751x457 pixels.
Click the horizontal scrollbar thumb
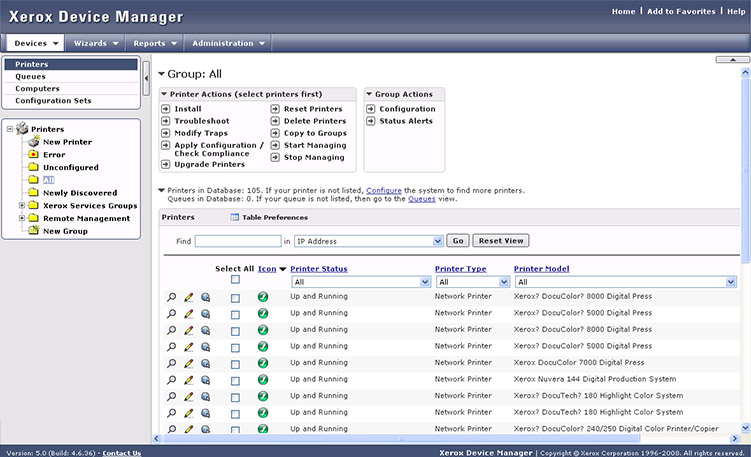coord(401,438)
